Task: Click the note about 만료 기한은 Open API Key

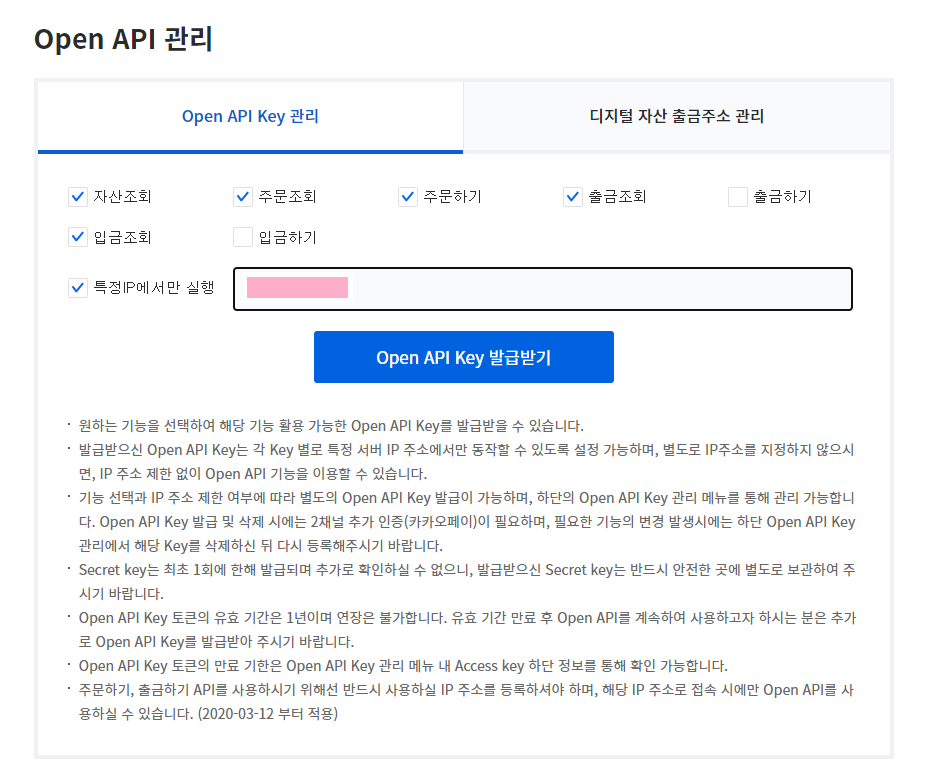Action: tap(403, 666)
